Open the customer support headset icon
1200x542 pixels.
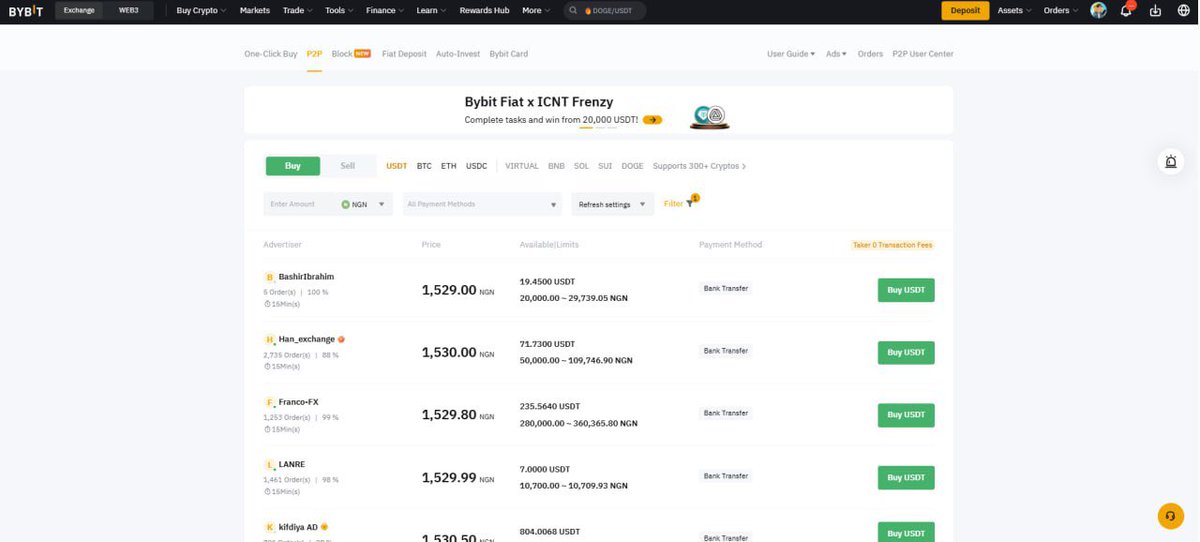coord(1170,516)
